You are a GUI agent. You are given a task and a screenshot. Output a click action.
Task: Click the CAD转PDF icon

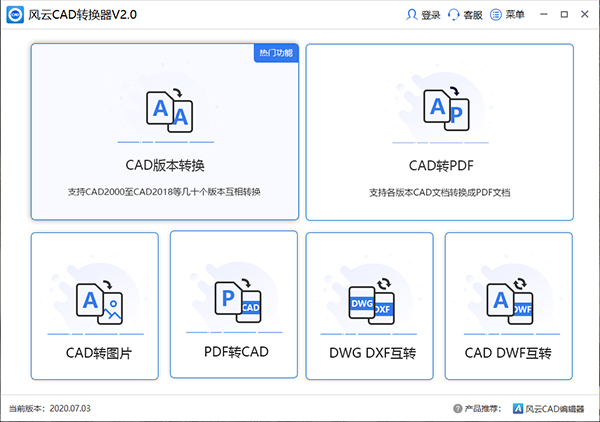tap(440, 110)
